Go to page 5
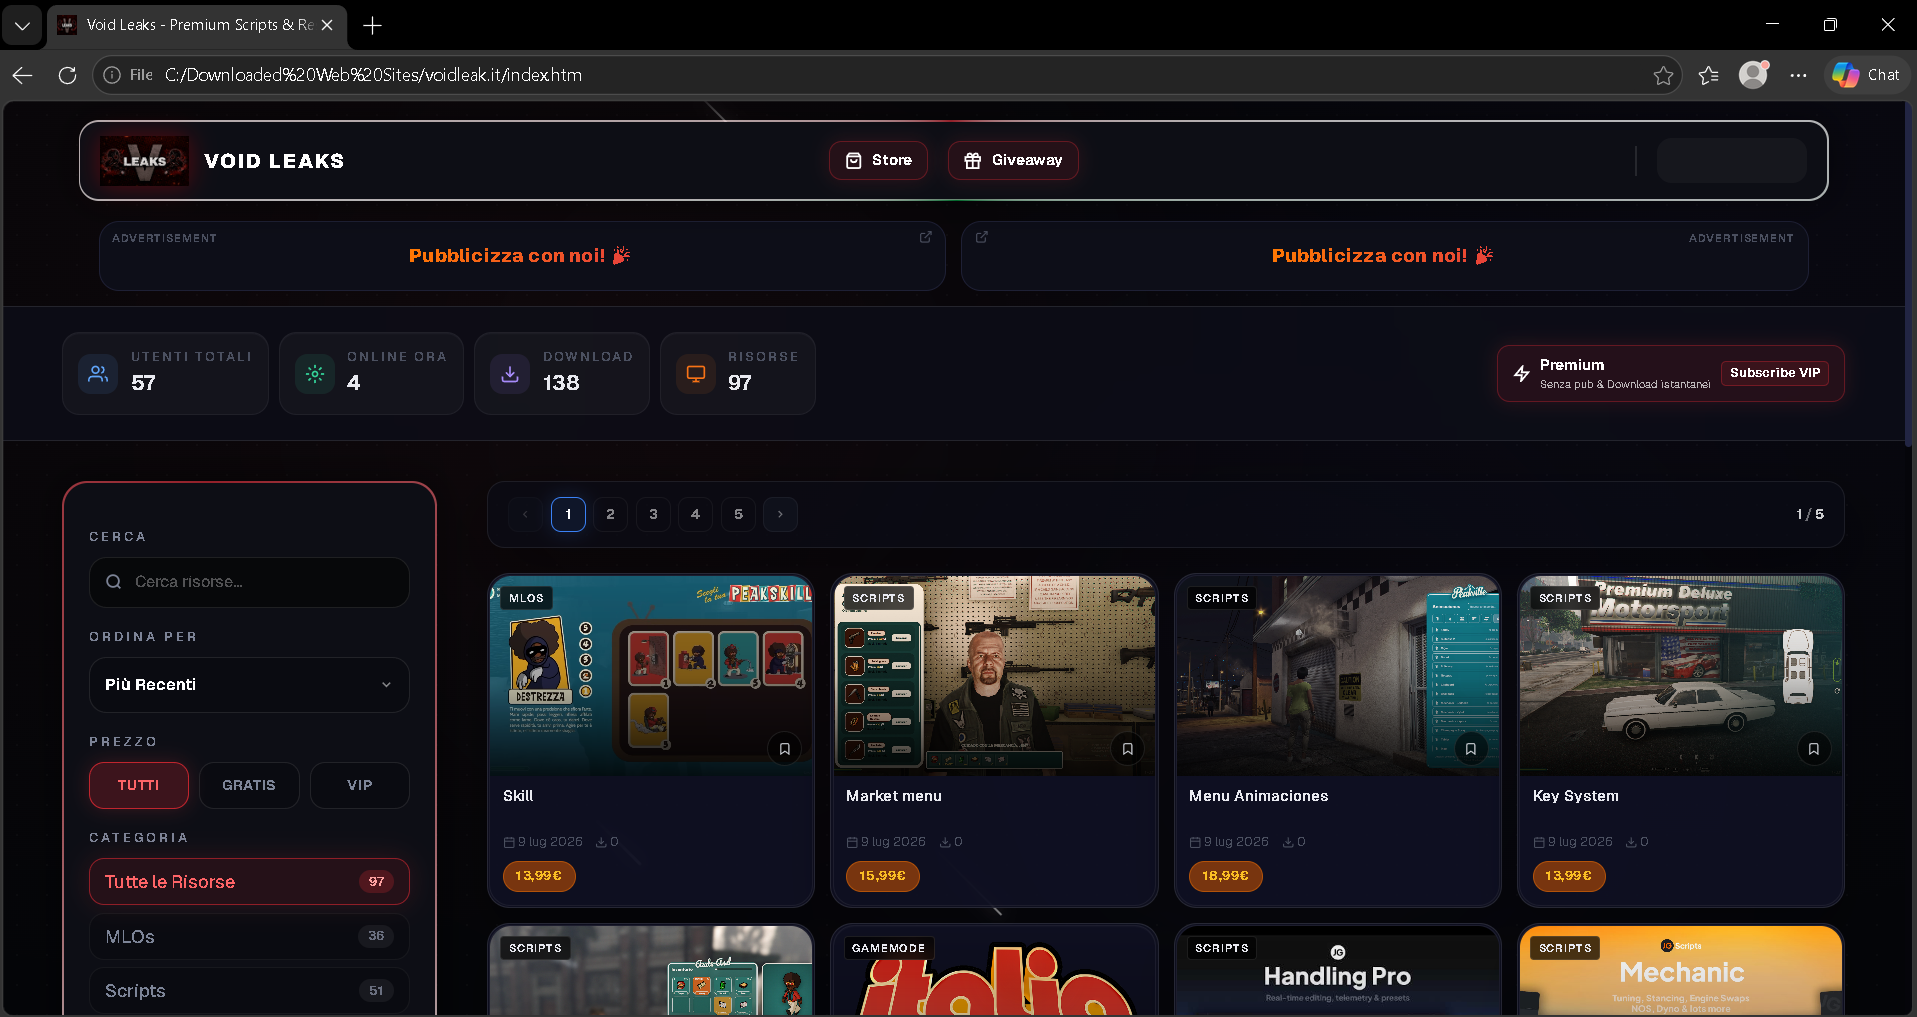The height and width of the screenshot is (1017, 1917). [738, 514]
